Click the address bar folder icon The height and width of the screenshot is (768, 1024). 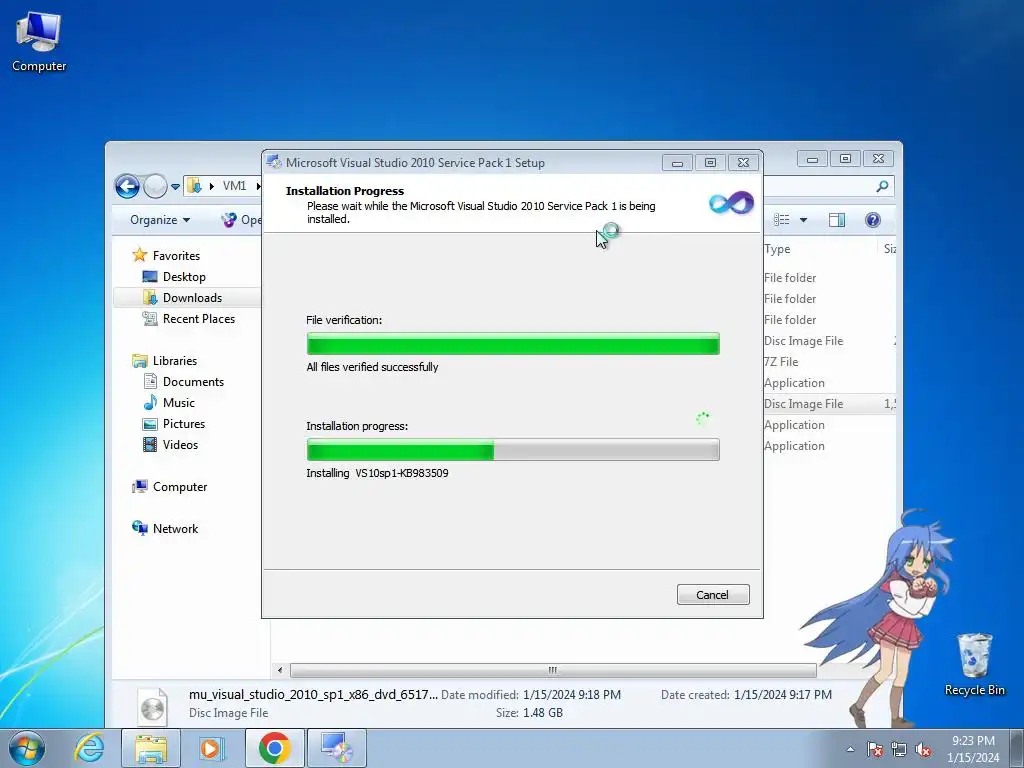194,186
